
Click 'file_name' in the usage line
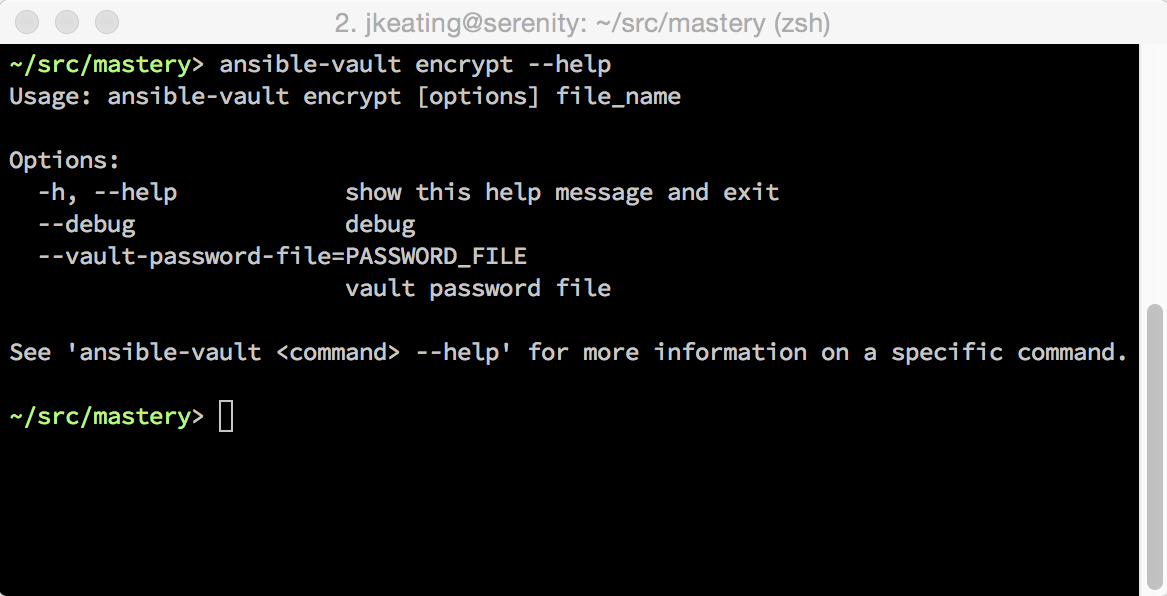pos(618,97)
